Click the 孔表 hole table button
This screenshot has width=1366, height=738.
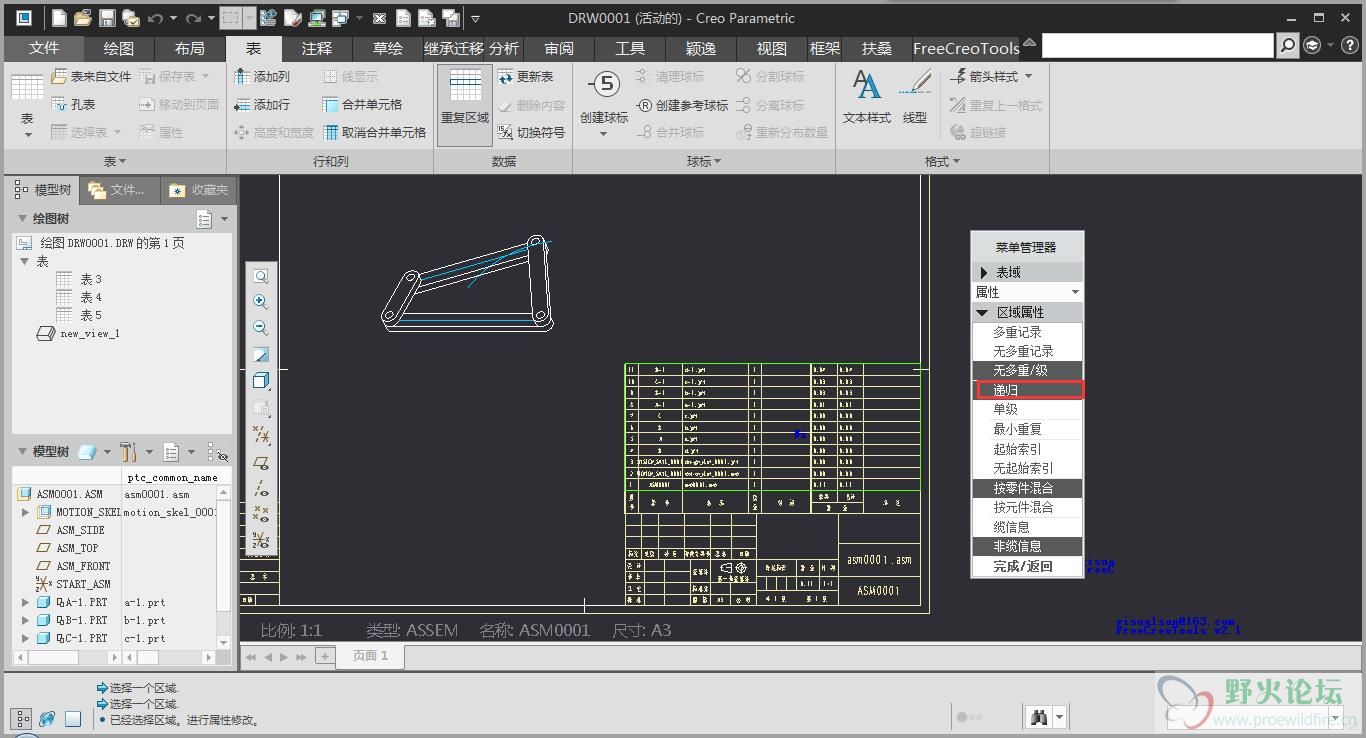click(x=73, y=104)
